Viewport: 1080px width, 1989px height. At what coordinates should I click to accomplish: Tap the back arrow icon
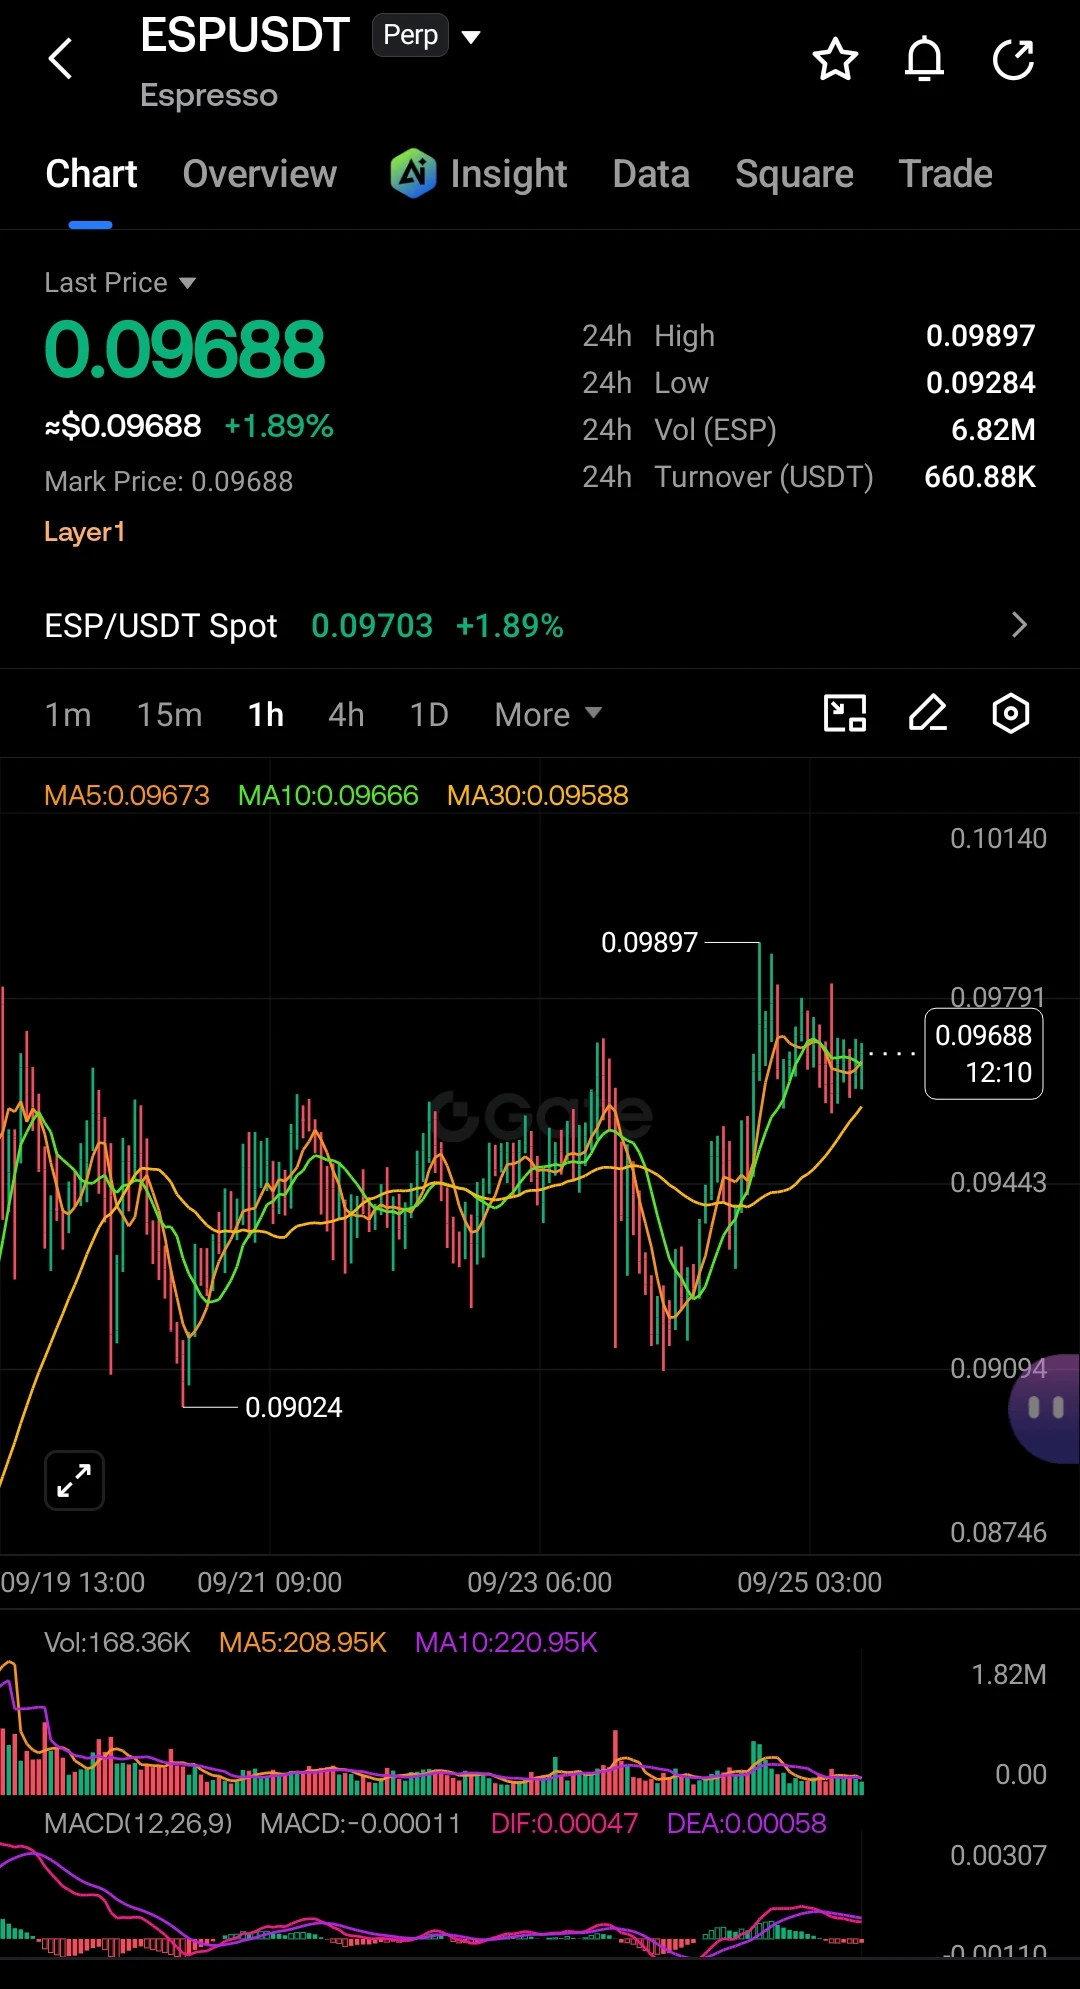point(61,58)
